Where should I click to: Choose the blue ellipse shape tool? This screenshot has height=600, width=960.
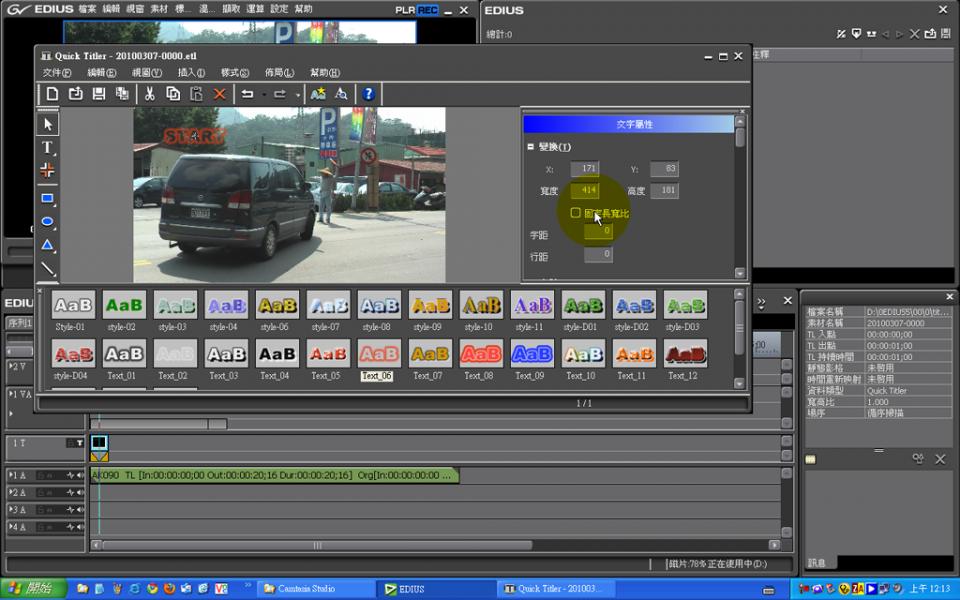click(47, 222)
